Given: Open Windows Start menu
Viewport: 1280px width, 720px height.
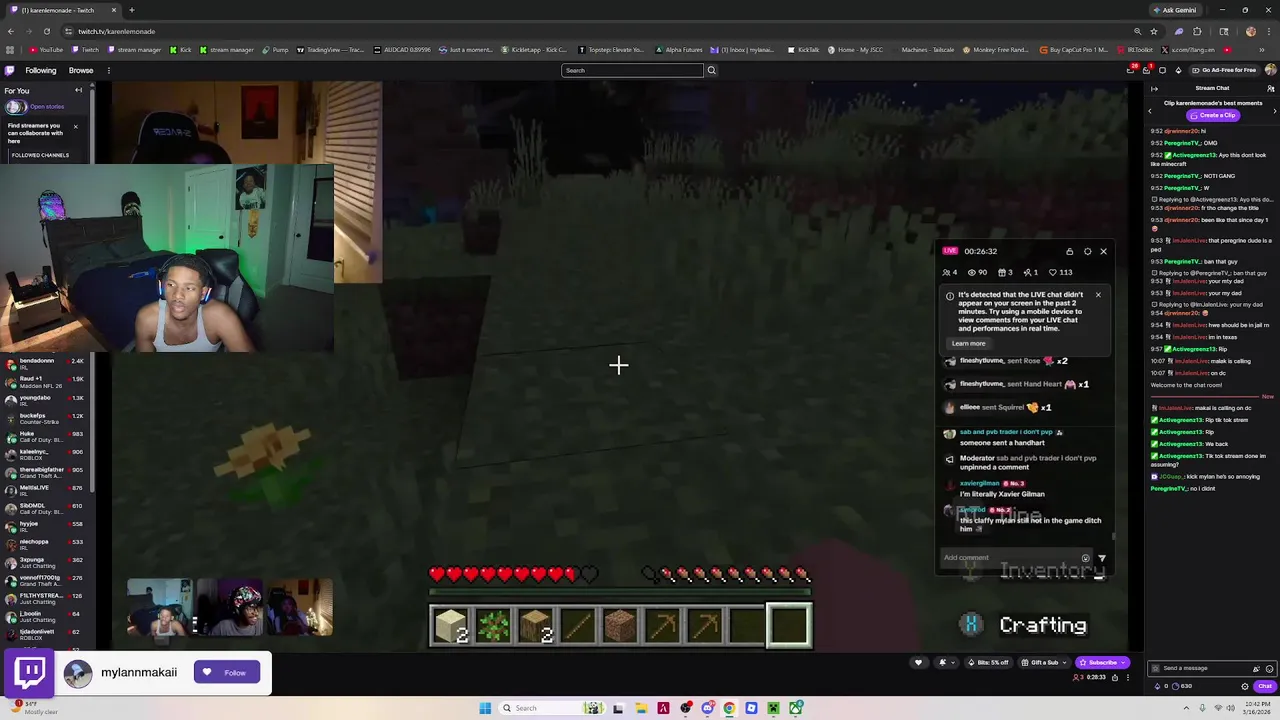Looking at the screenshot, I should [485, 708].
